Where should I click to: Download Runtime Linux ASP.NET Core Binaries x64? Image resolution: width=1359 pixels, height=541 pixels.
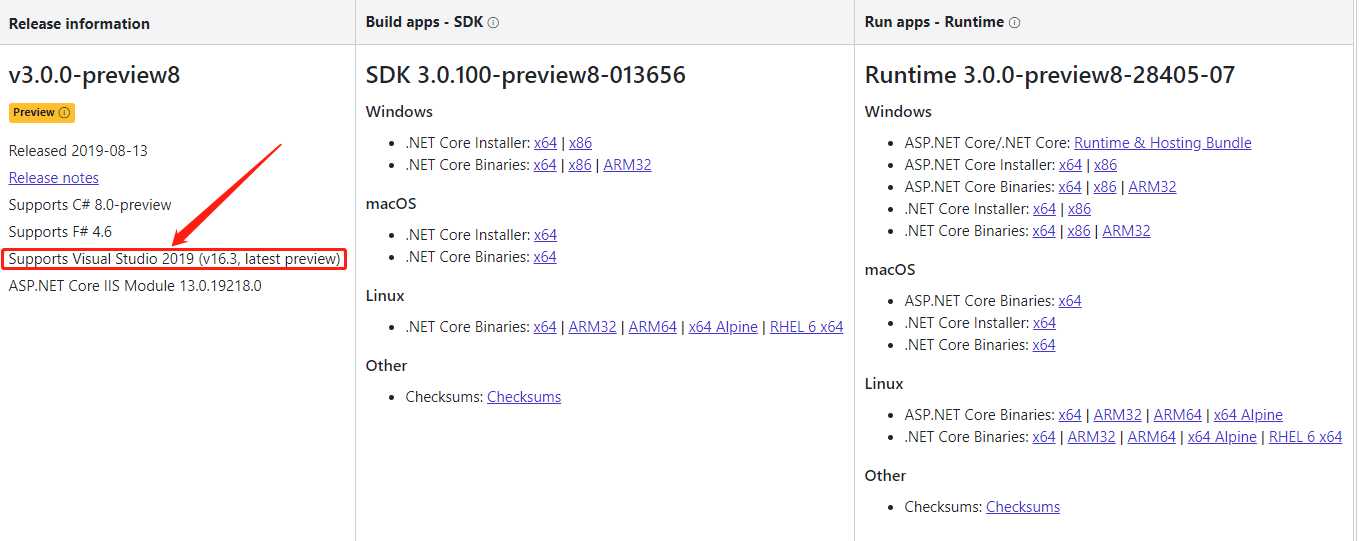(1070, 415)
